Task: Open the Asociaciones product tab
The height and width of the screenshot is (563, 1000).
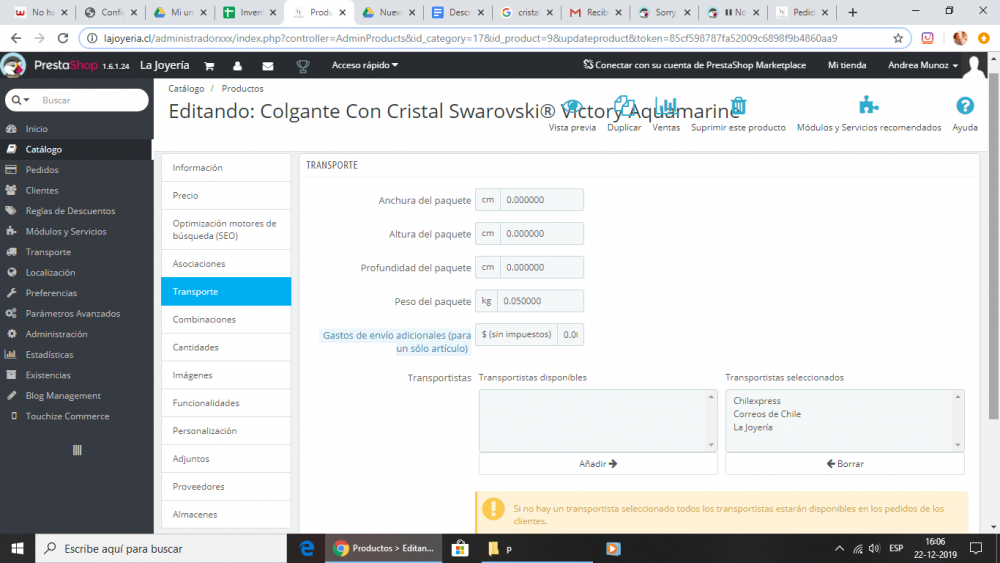Action: [226, 263]
